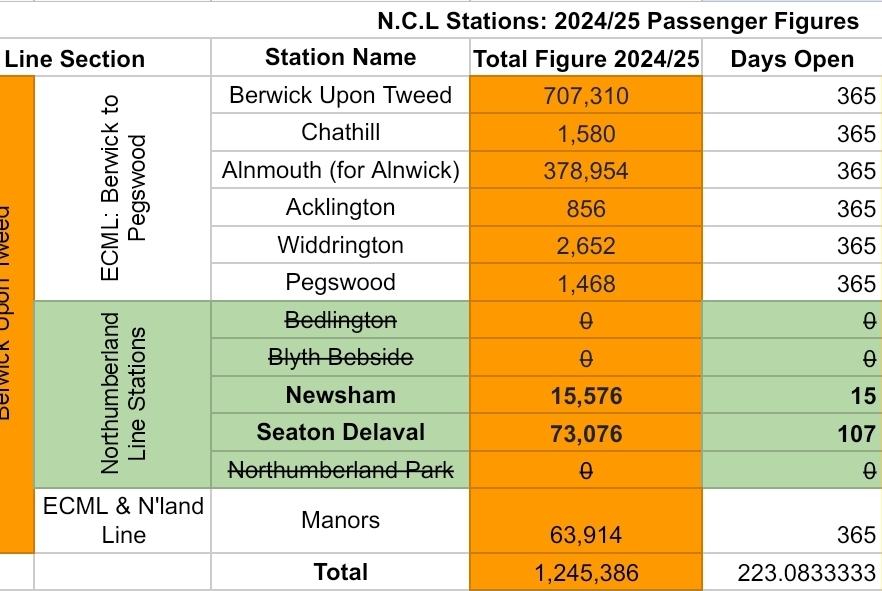Select the Pegswood station name cell
Viewport: 882px width, 591px height.
(340, 283)
